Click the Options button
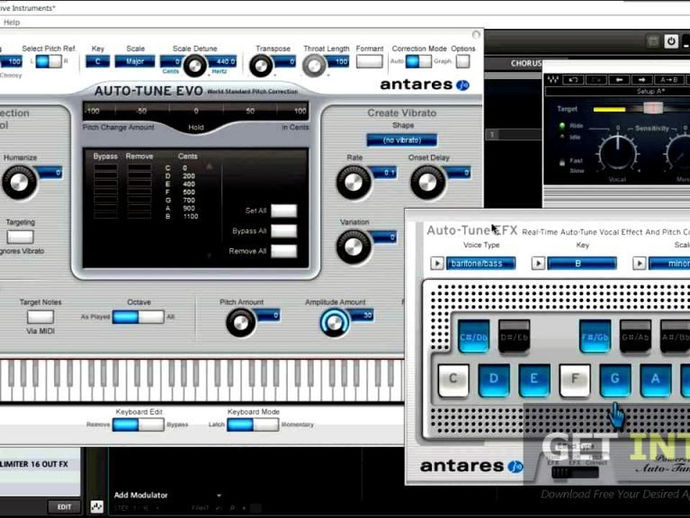The height and width of the screenshot is (518, 690). (462, 61)
